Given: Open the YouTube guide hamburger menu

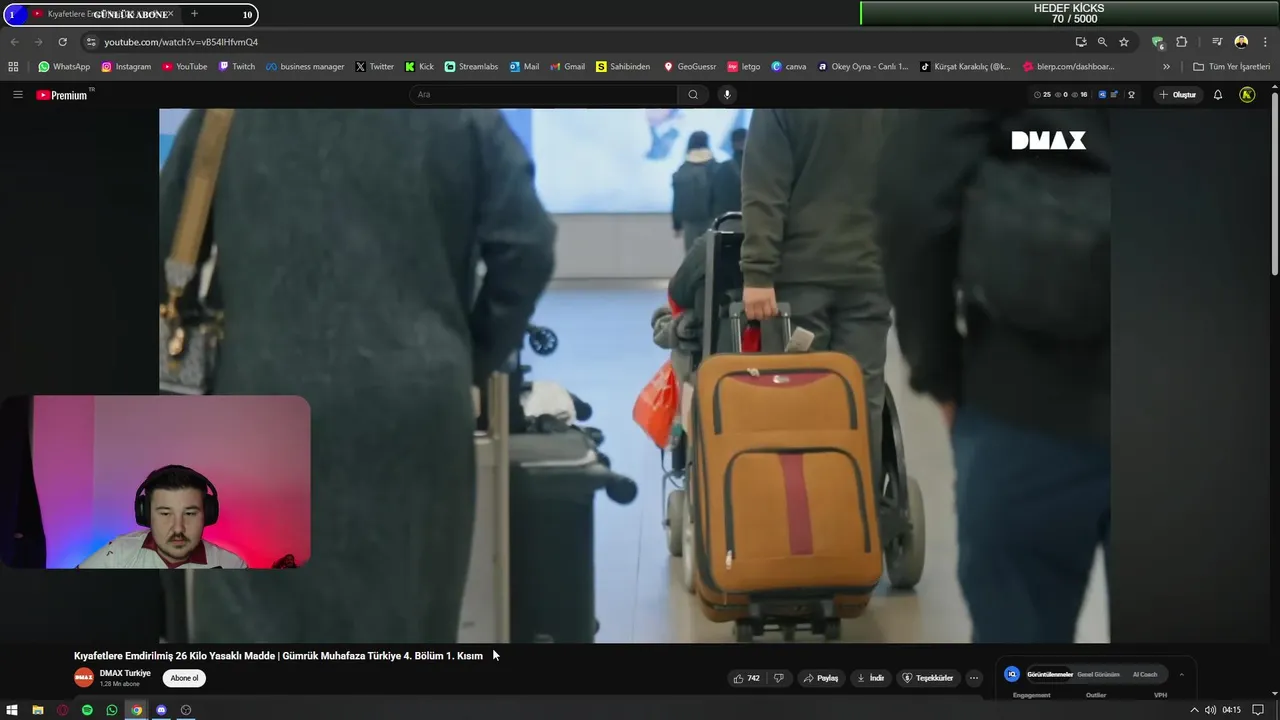Looking at the screenshot, I should [17, 95].
